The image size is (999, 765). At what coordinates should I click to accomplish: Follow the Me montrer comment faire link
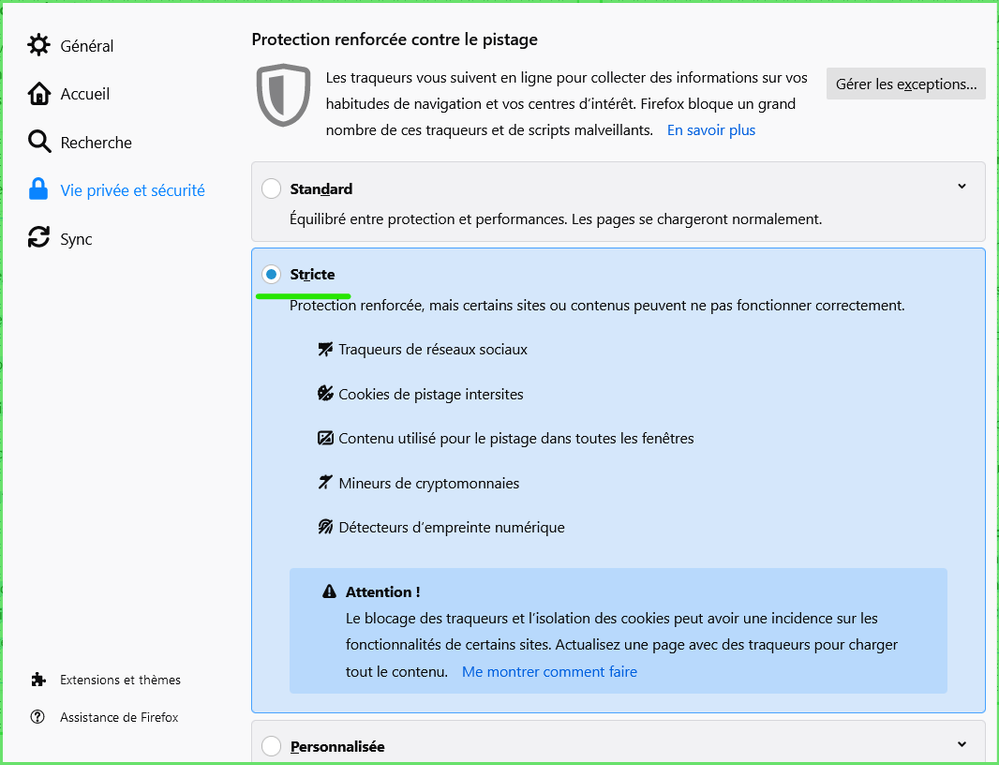point(549,672)
